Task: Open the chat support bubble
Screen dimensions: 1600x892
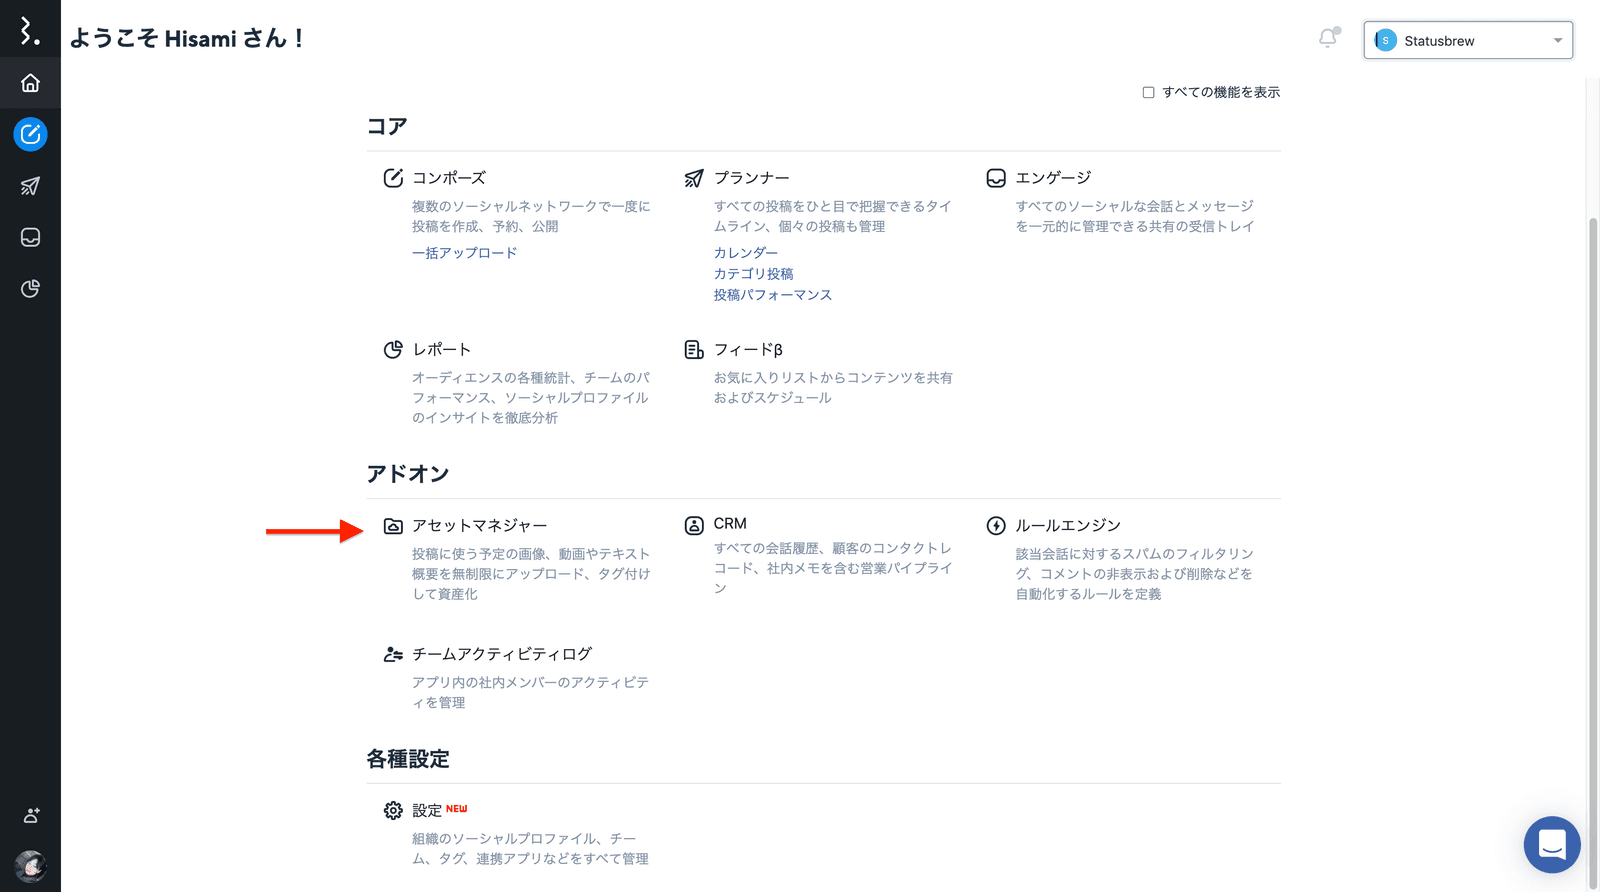Action: click(x=1551, y=844)
